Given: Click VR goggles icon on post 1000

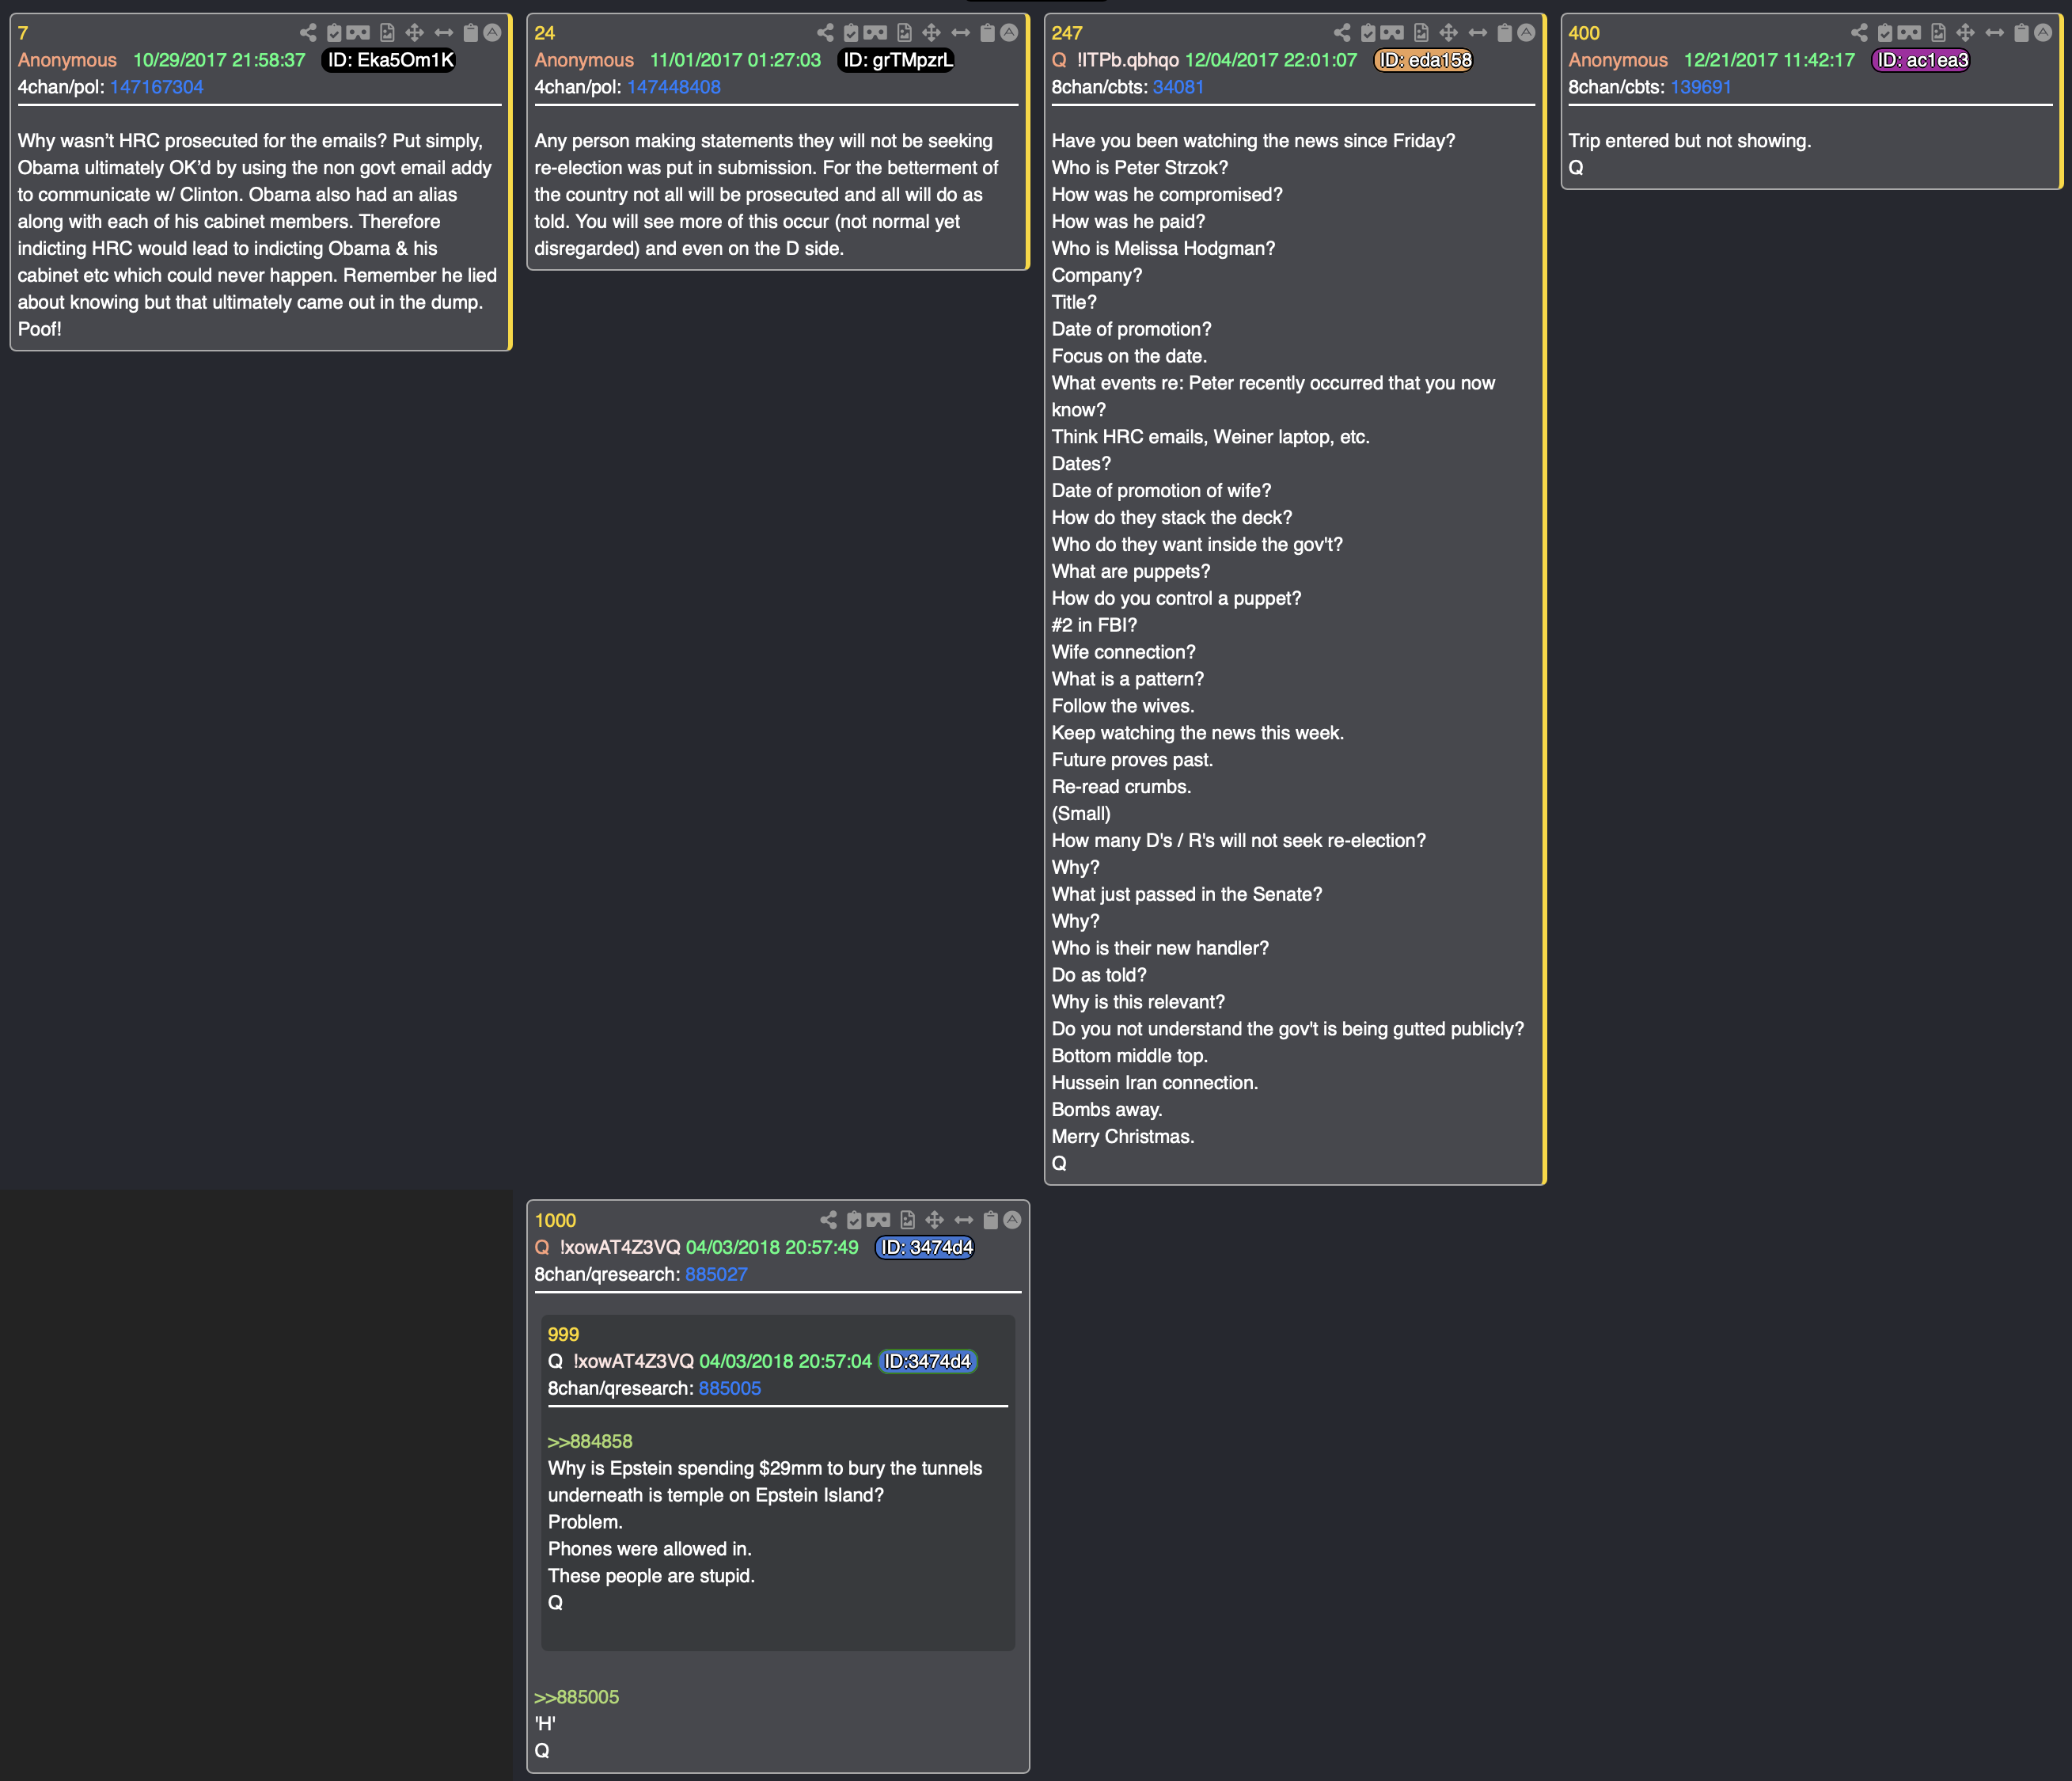Looking at the screenshot, I should click(x=878, y=1220).
